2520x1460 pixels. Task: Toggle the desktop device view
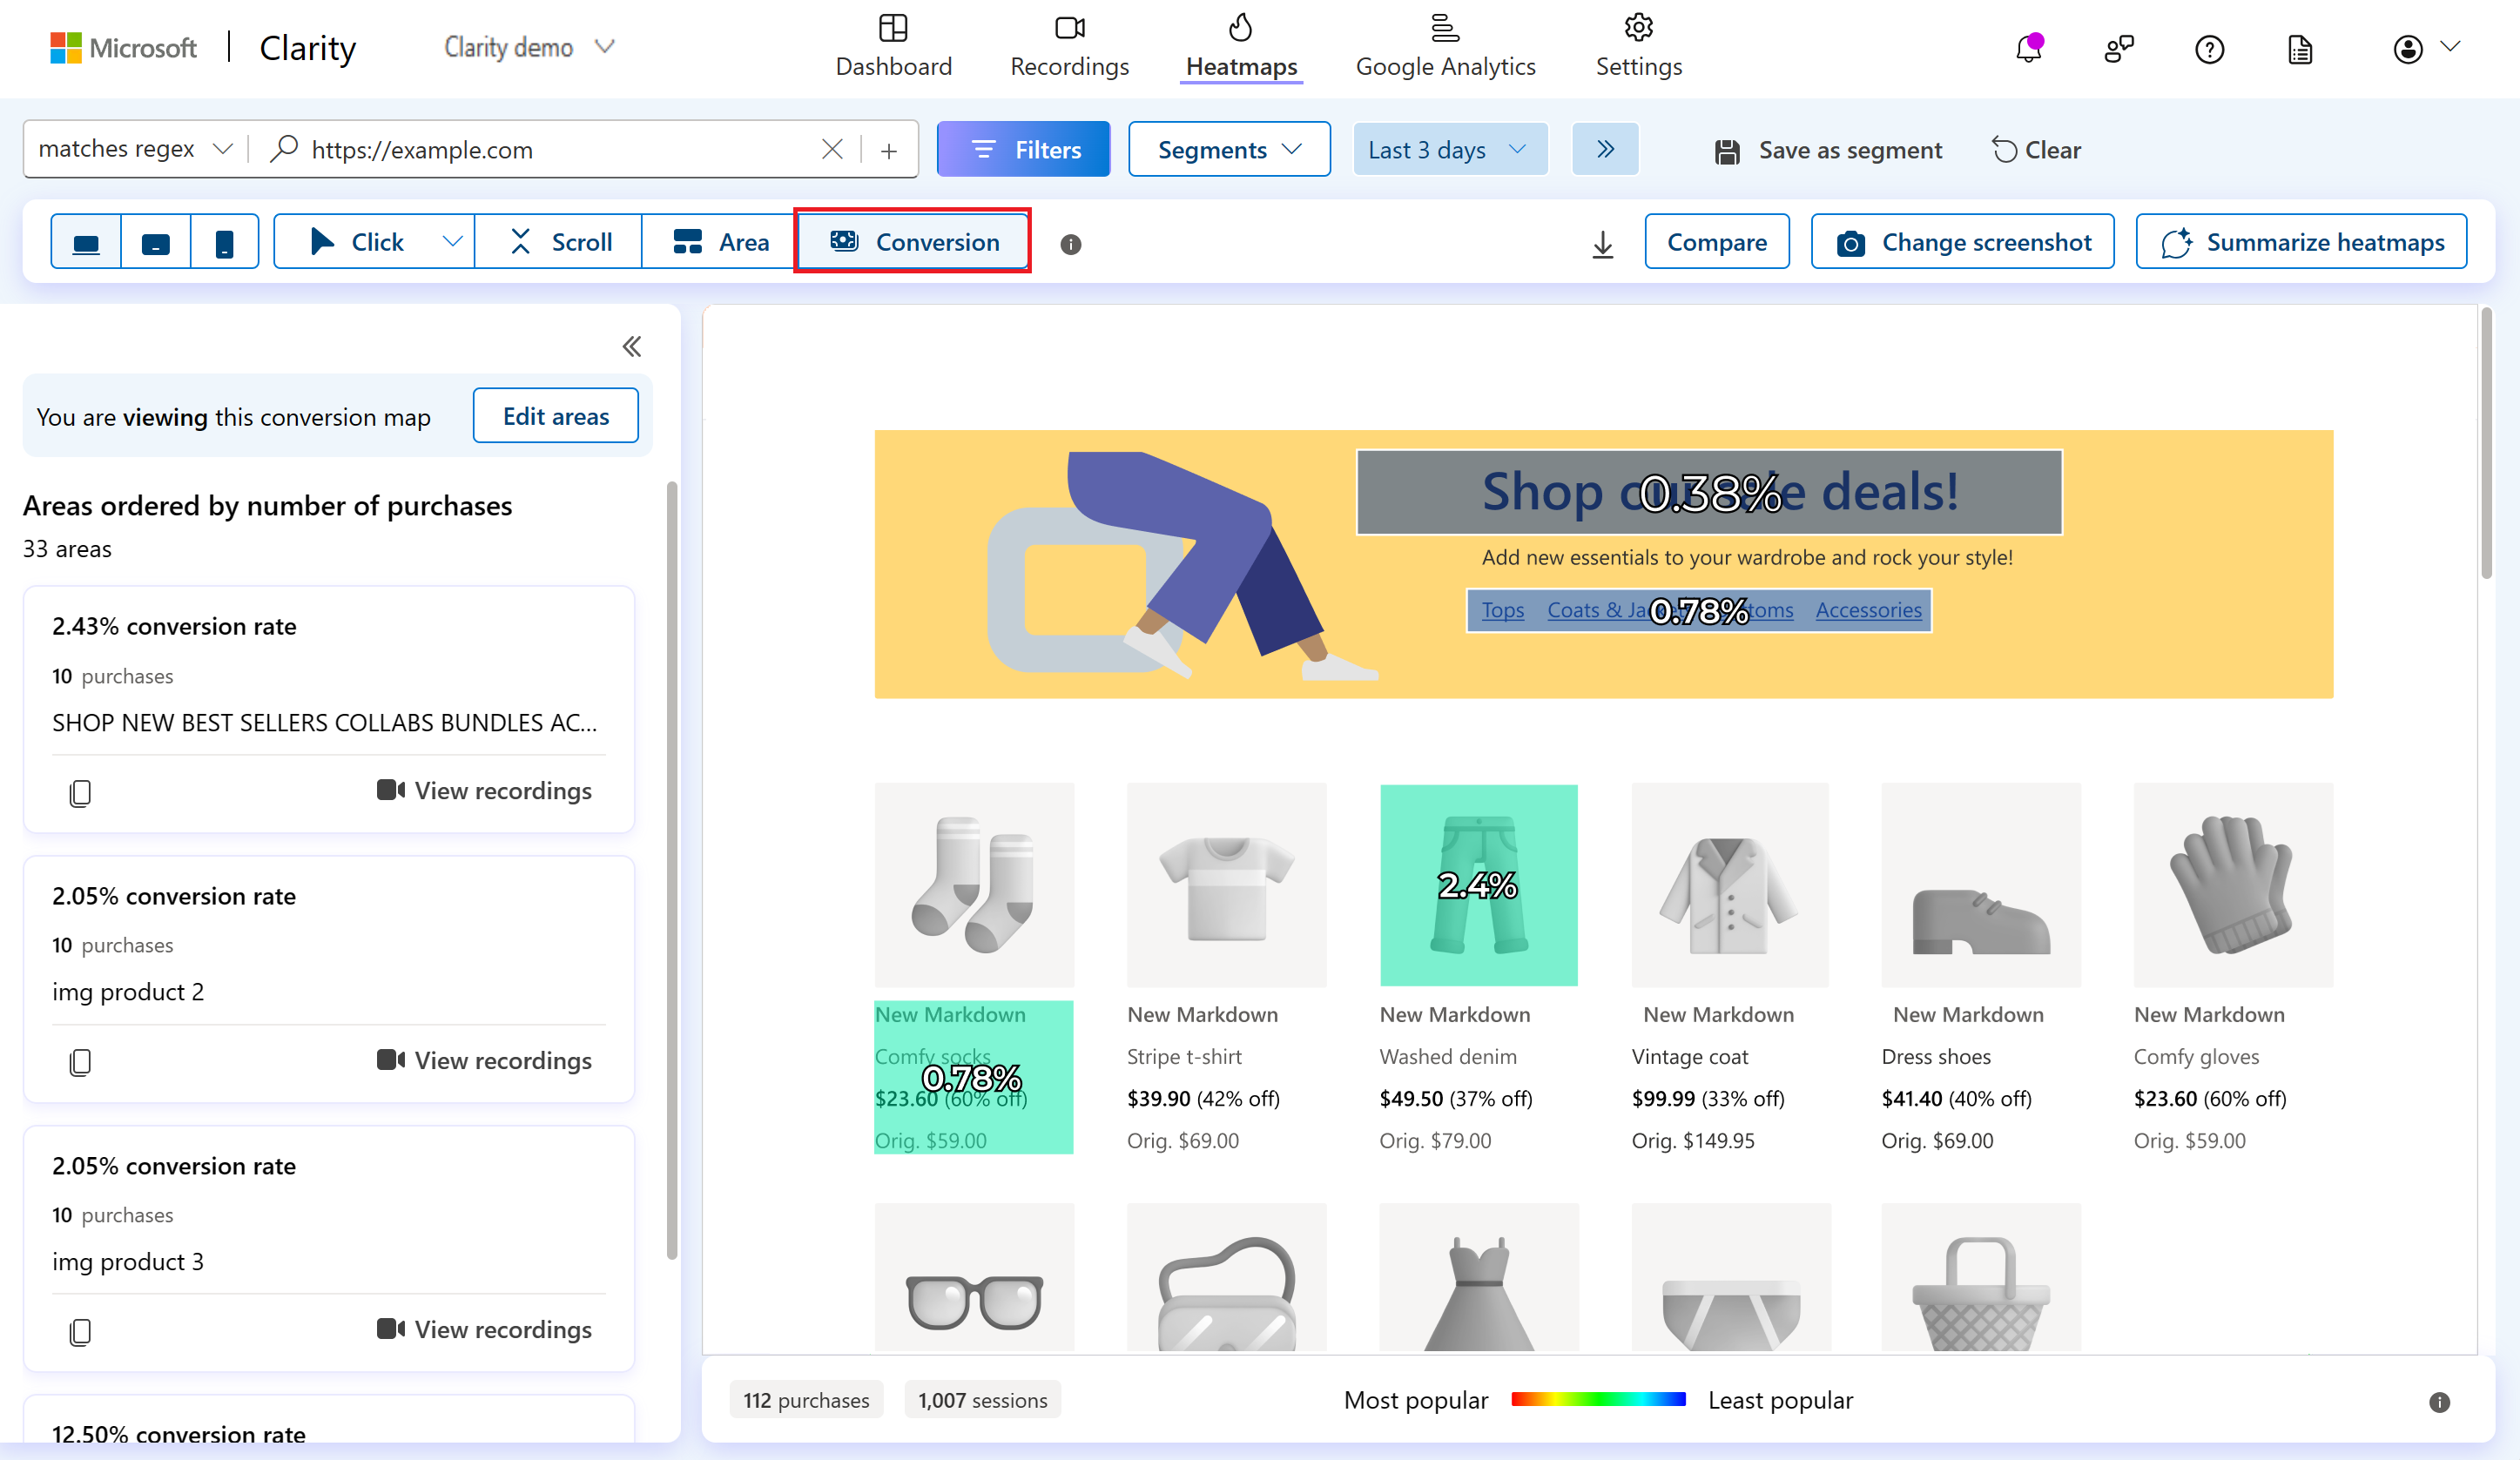click(84, 242)
